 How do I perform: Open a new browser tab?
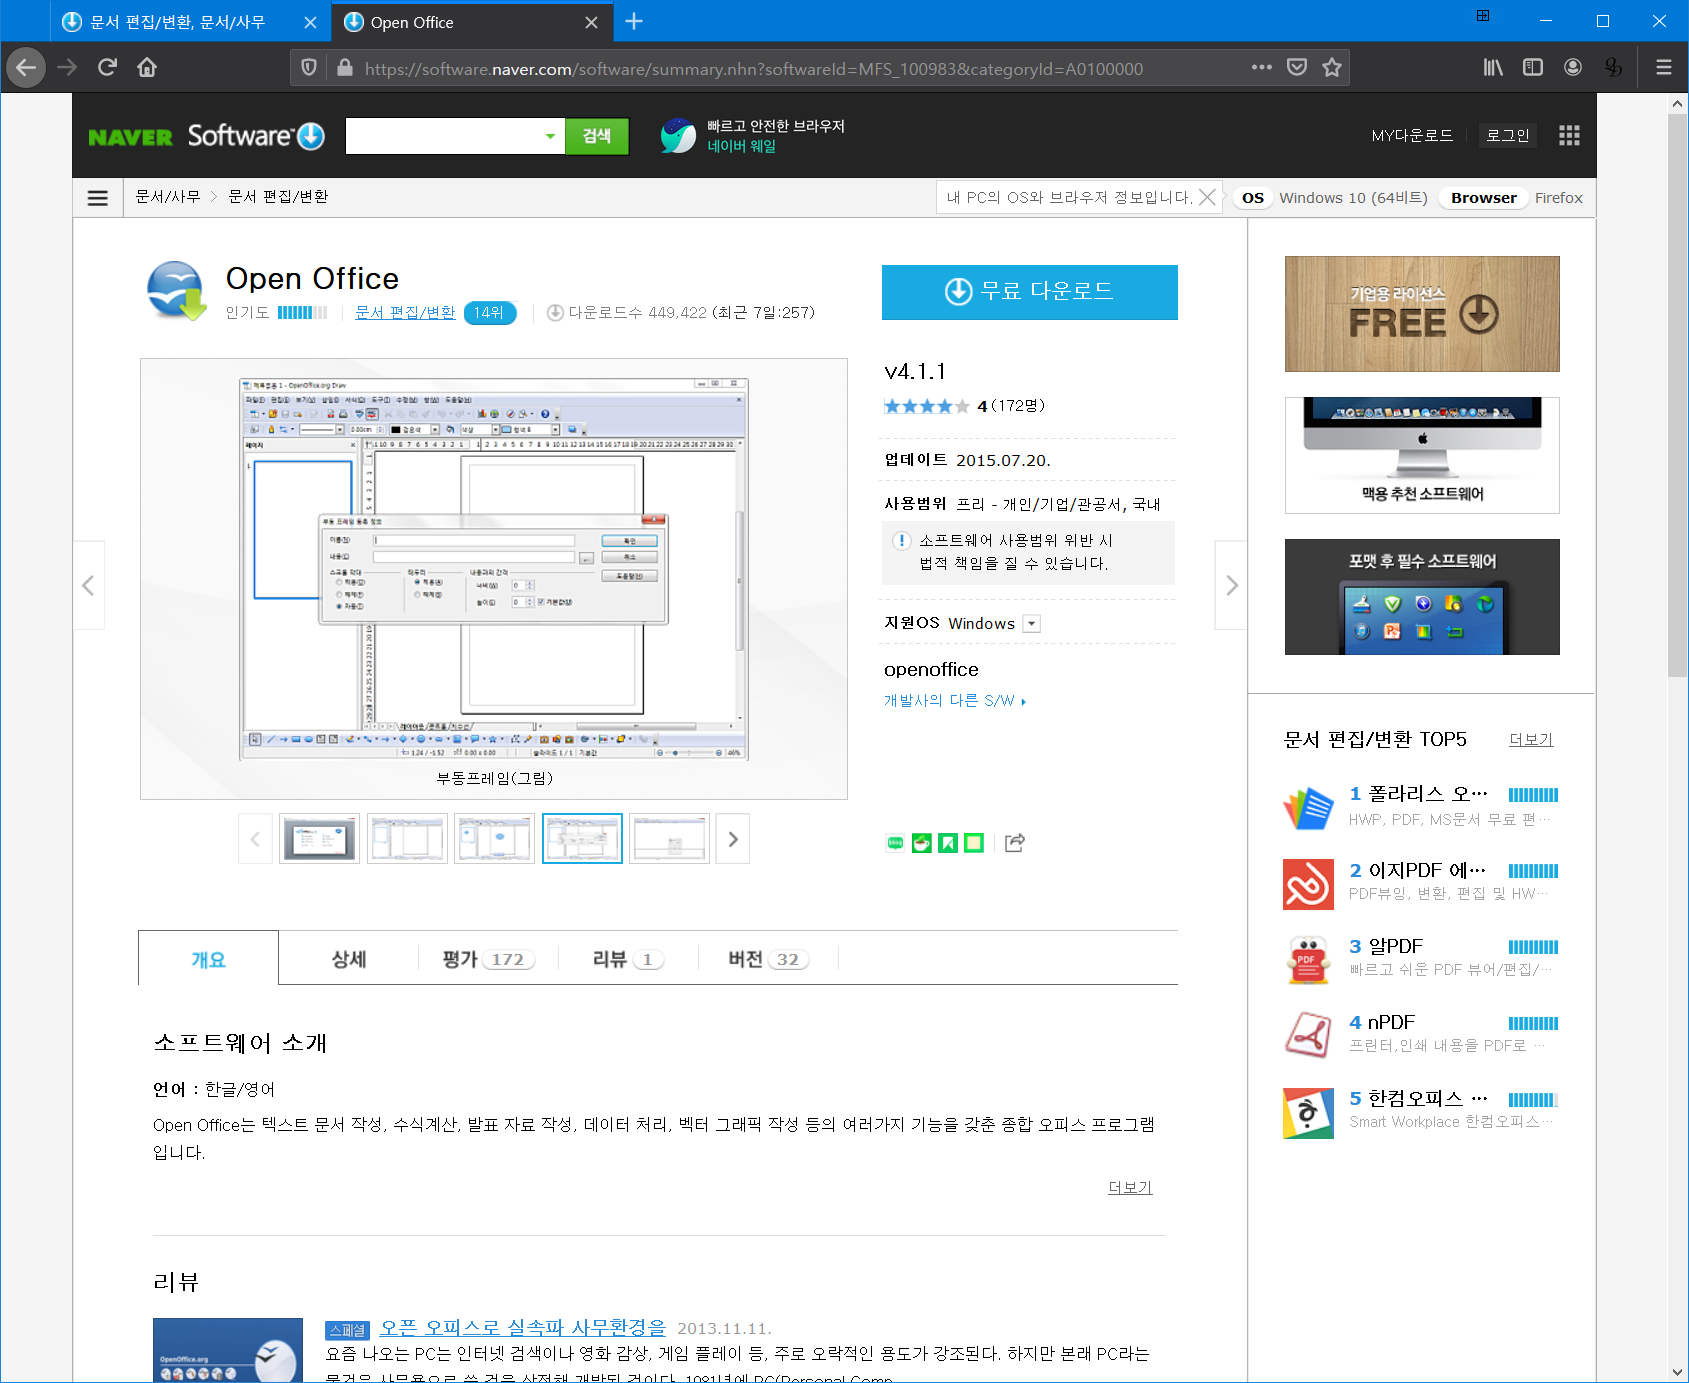coord(634,21)
